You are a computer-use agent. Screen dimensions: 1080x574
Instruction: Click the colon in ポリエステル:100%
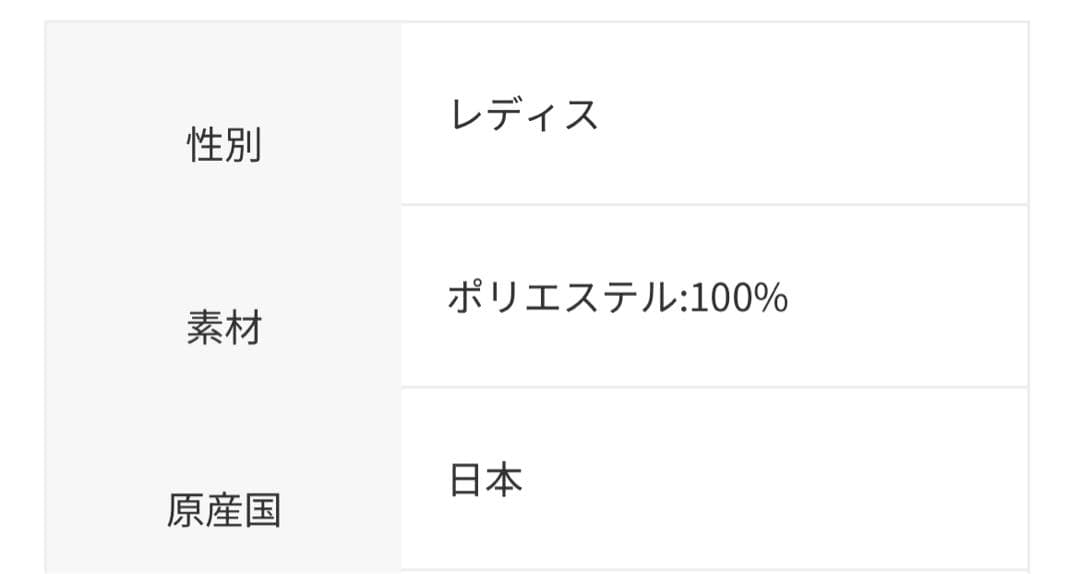pos(682,300)
